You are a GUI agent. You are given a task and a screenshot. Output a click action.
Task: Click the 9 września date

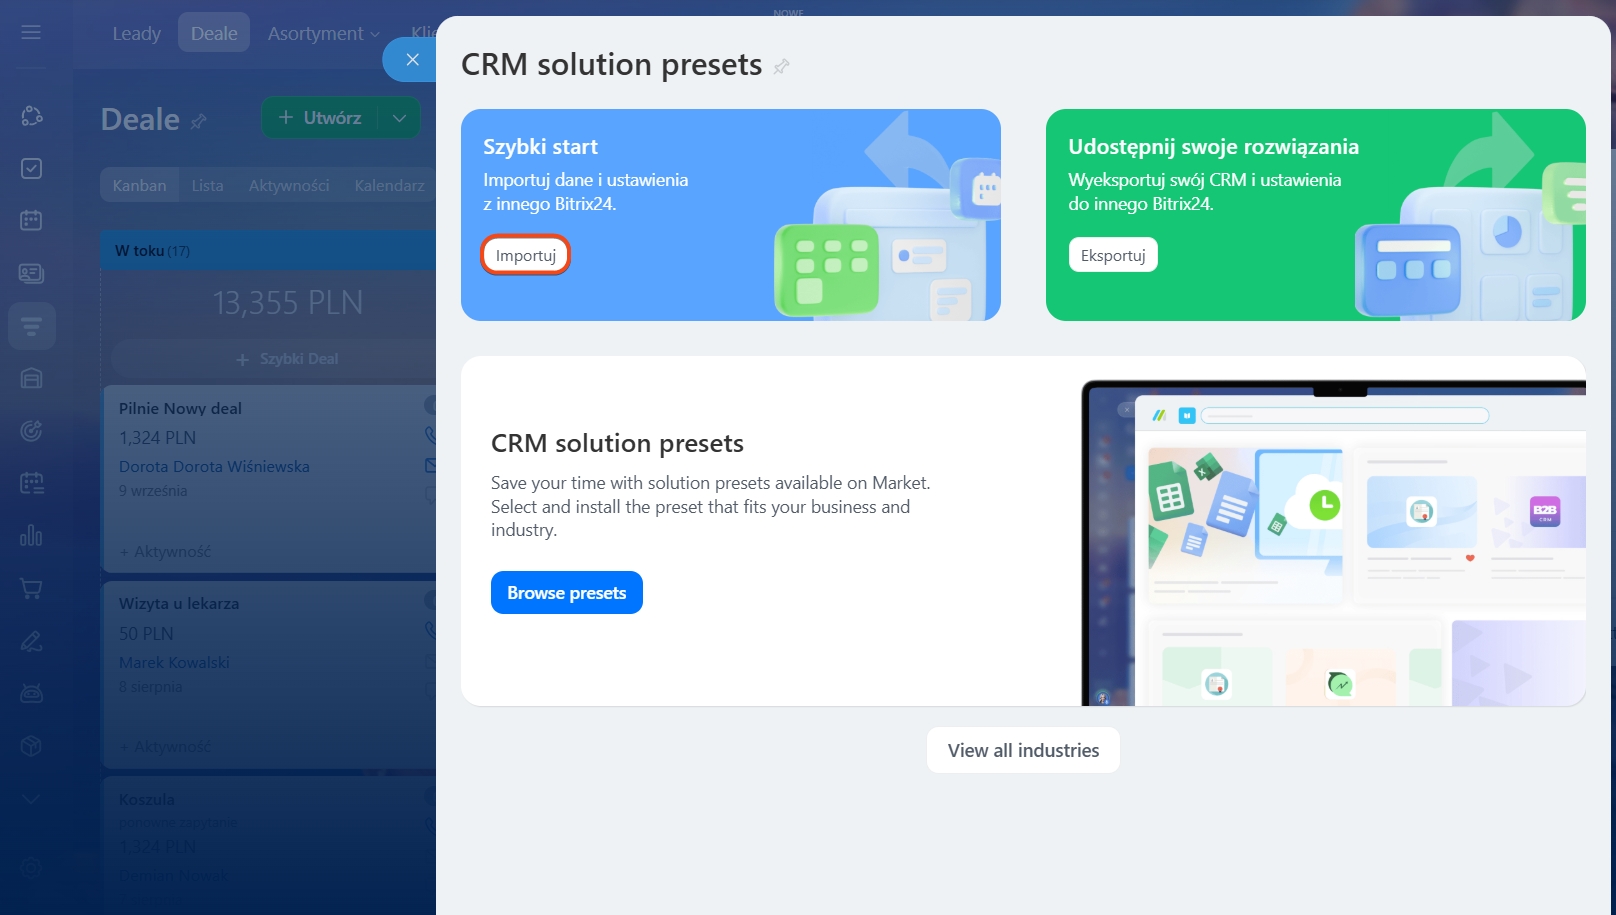pos(153,491)
